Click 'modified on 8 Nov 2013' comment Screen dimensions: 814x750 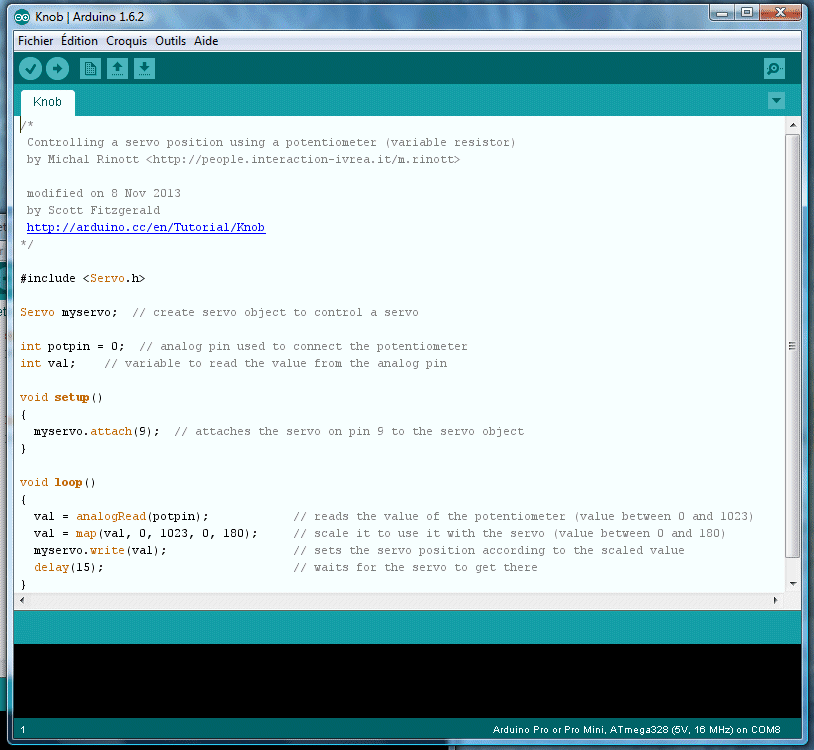[104, 193]
